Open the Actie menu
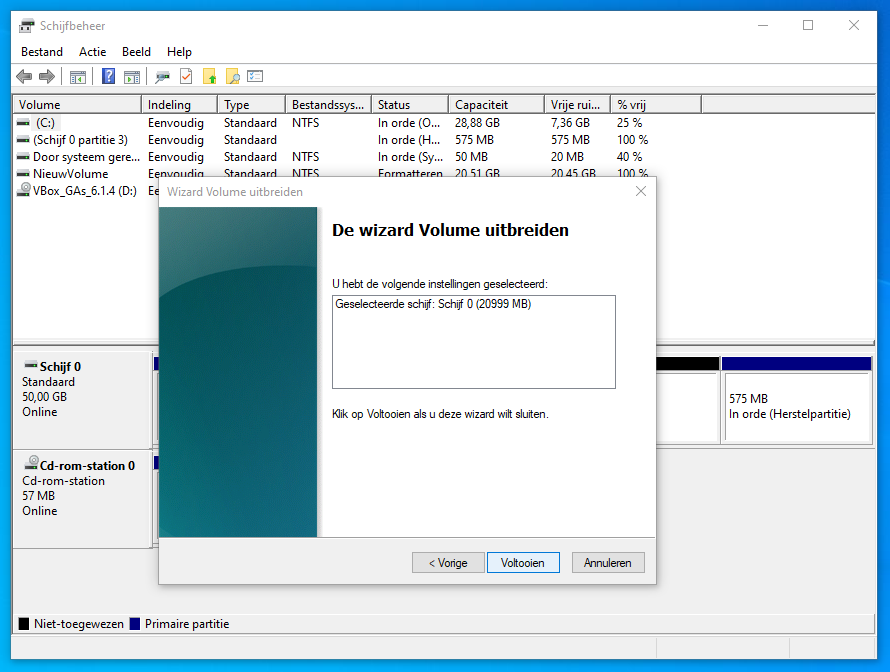Image resolution: width=890 pixels, height=672 pixels. pyautogui.click(x=92, y=52)
